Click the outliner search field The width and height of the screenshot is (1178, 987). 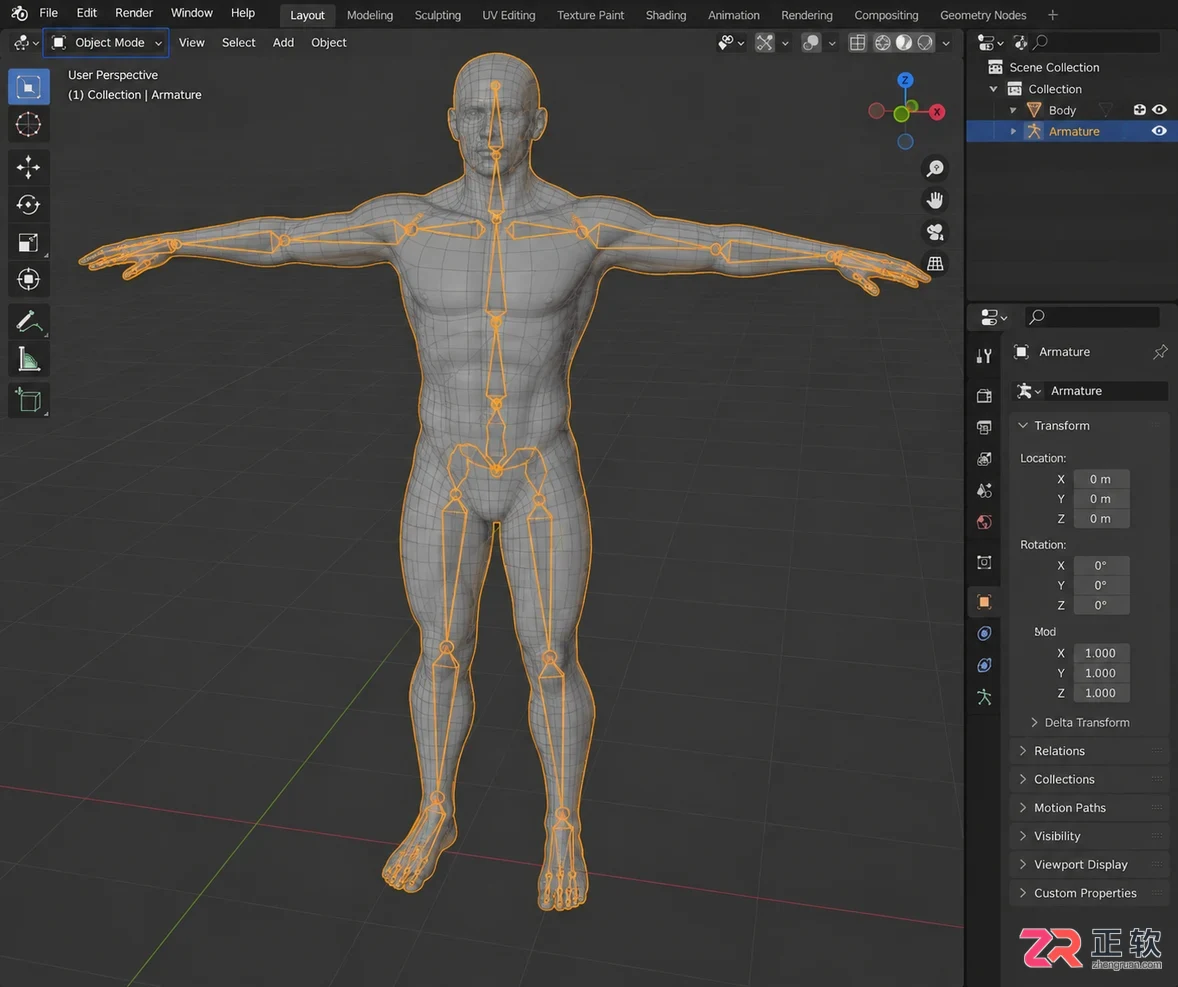(1096, 42)
